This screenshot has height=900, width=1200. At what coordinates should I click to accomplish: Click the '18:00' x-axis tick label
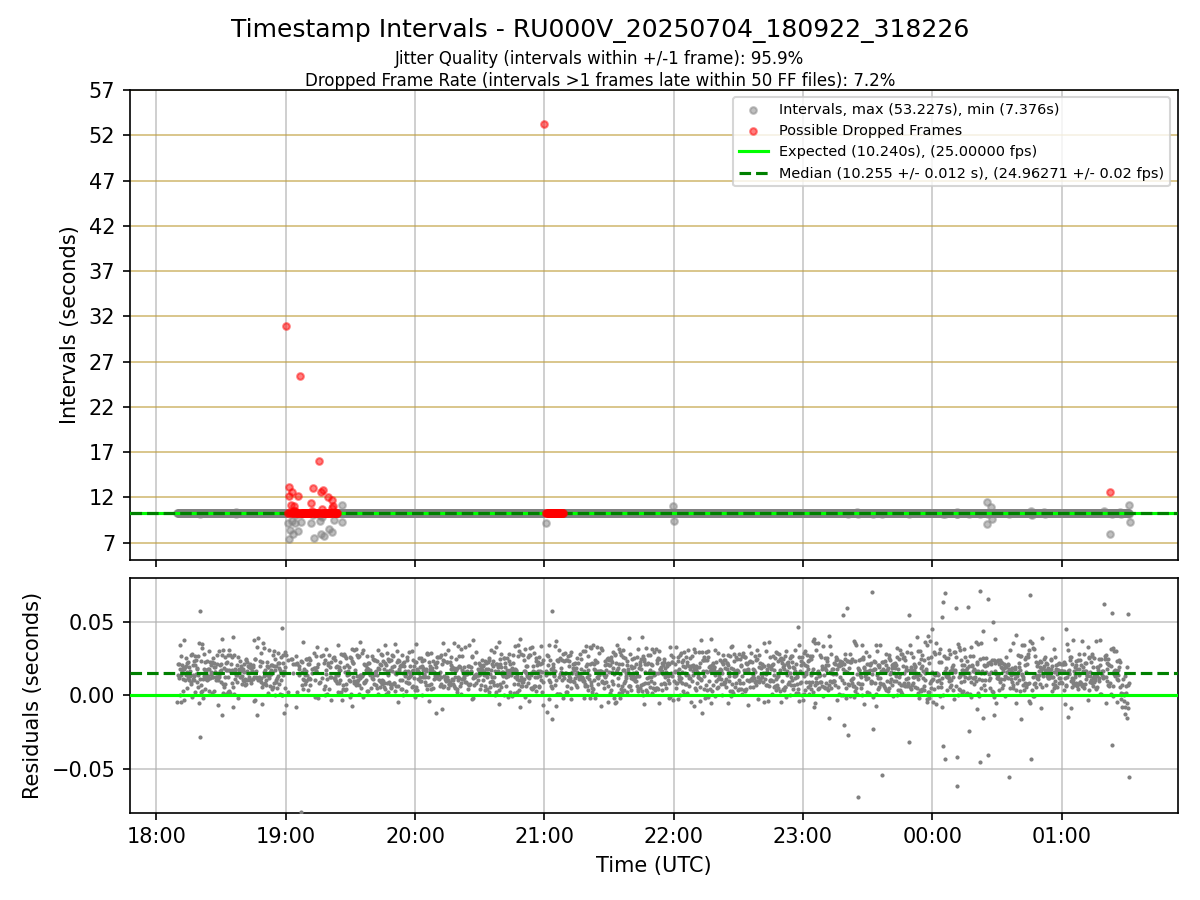click(x=156, y=834)
